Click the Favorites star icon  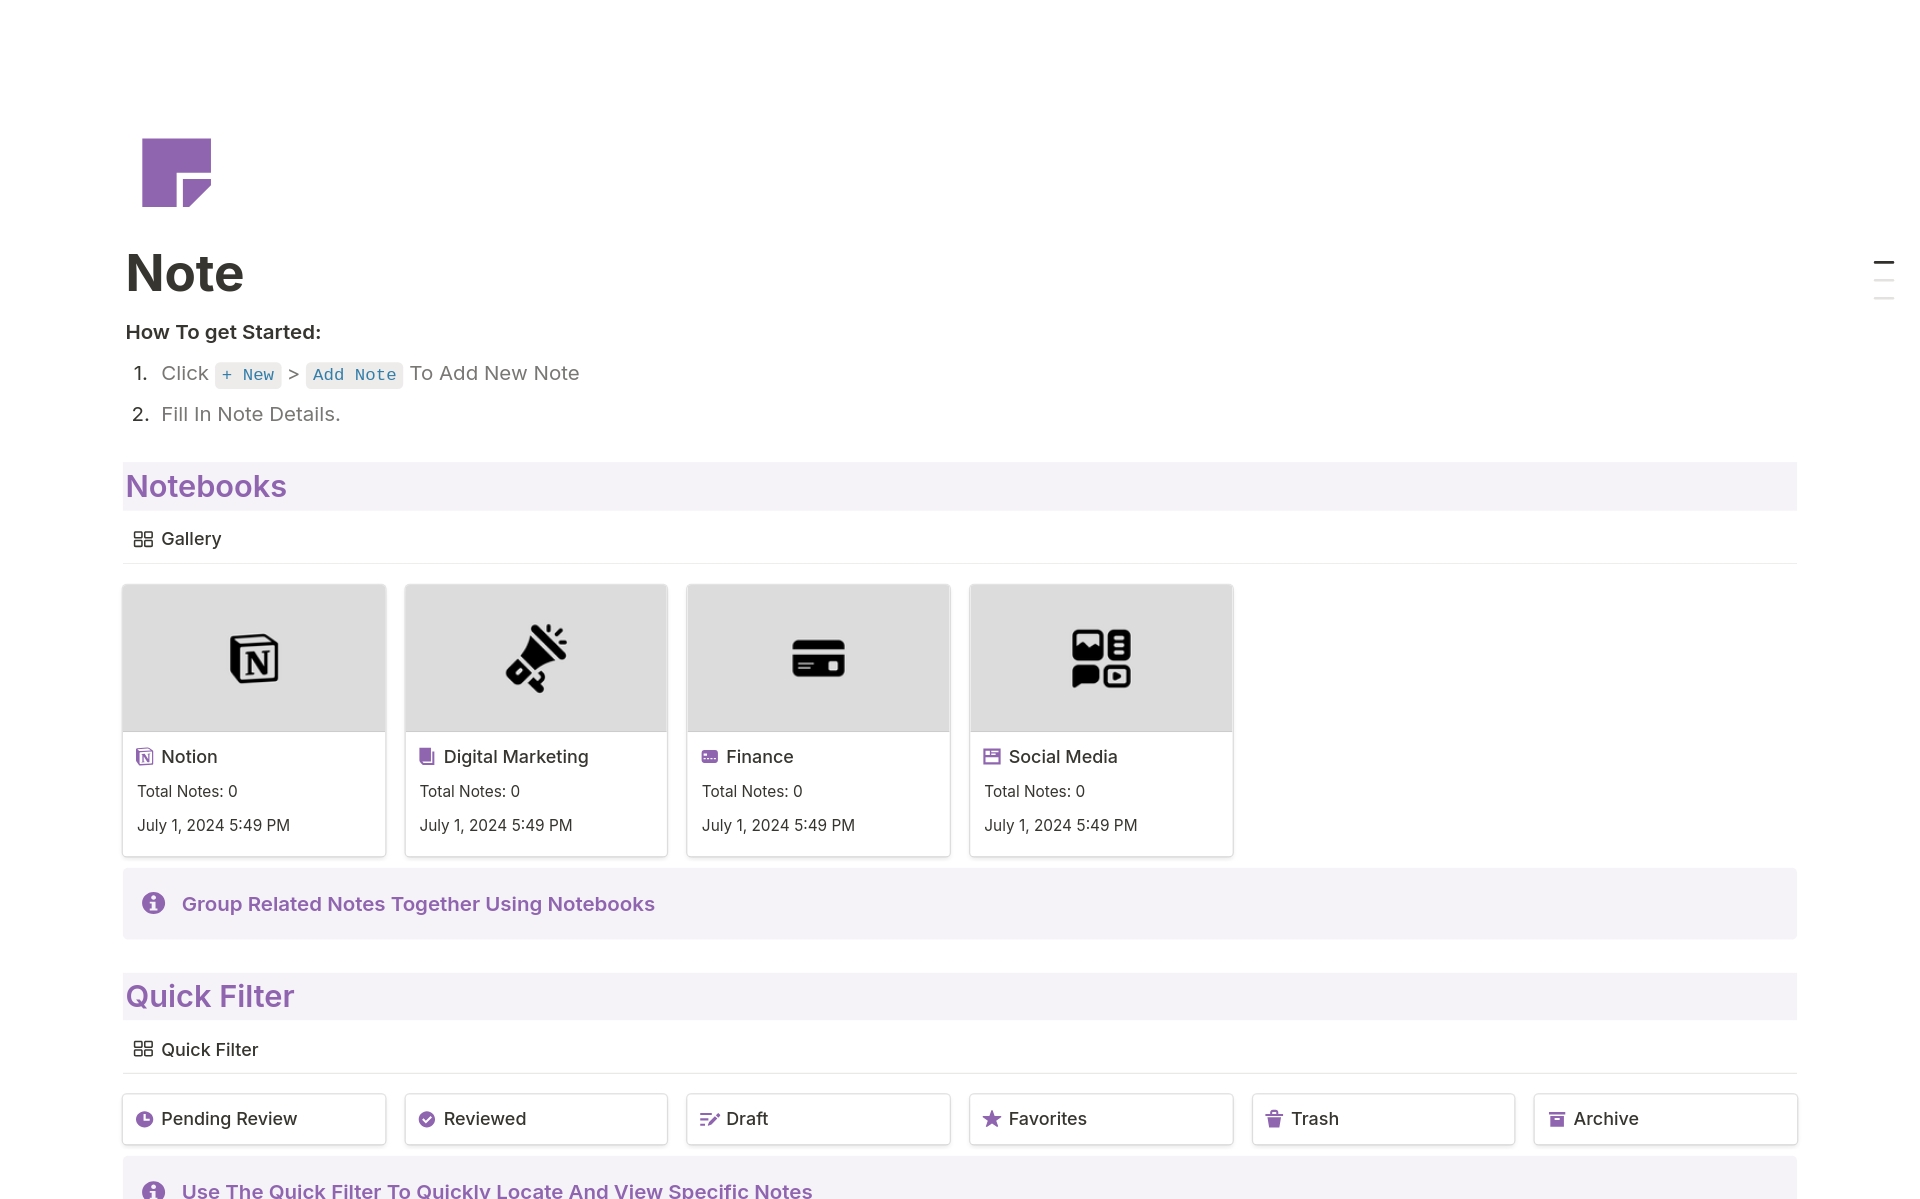(x=992, y=1119)
